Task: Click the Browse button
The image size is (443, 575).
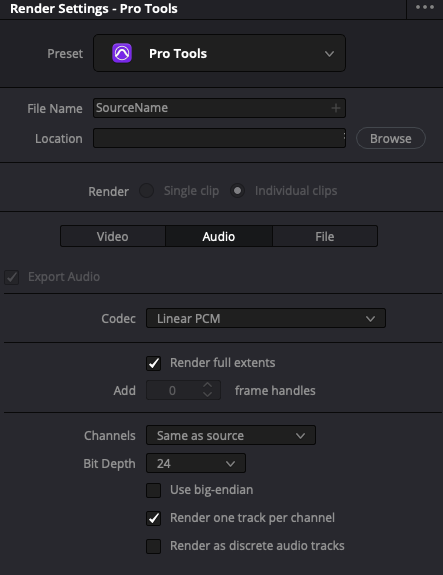Action: pos(391,138)
